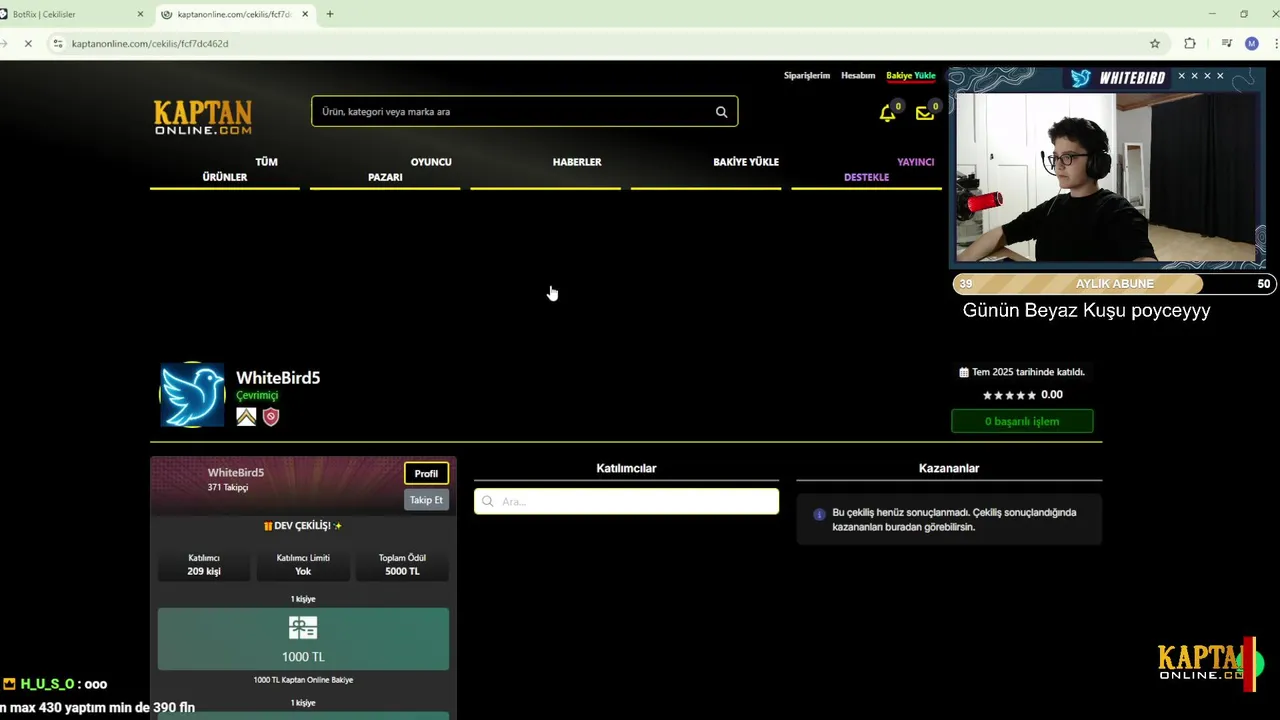Screen dimensions: 1280x720
Task: Click the large WhiteBird5 profile name
Action: pyautogui.click(x=278, y=378)
